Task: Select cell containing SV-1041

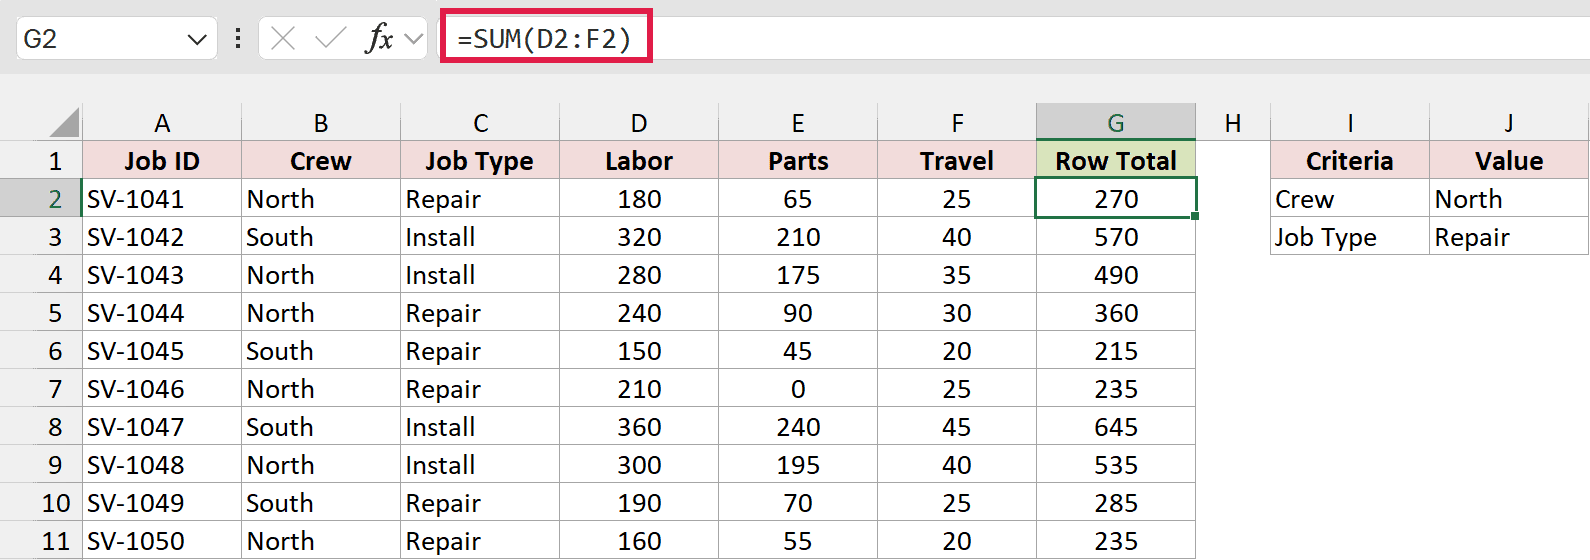Action: [x=162, y=198]
